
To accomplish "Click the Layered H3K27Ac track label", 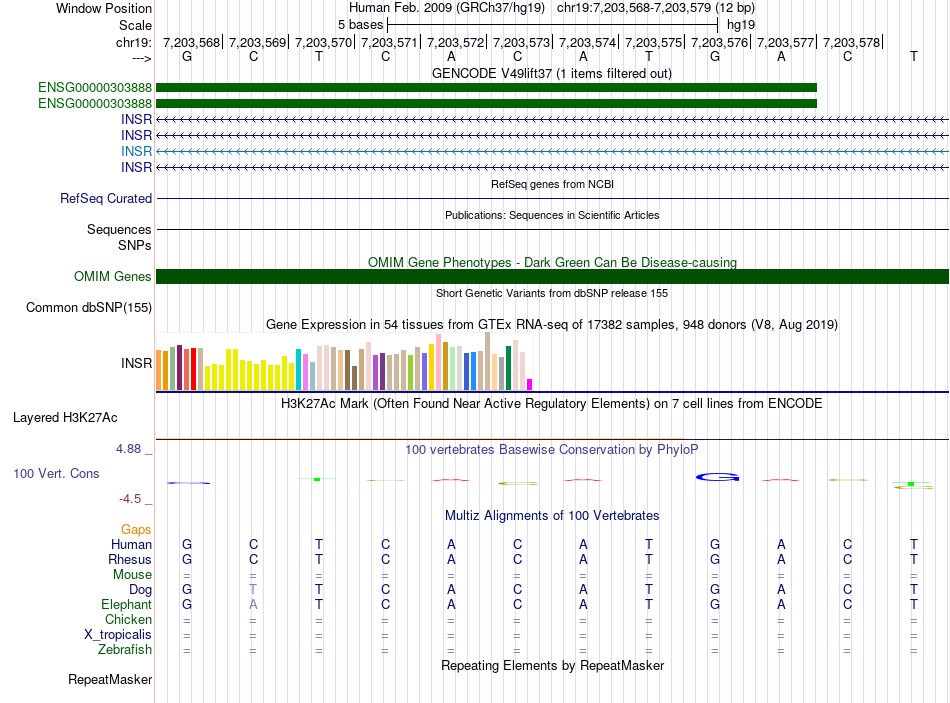I will (65, 418).
